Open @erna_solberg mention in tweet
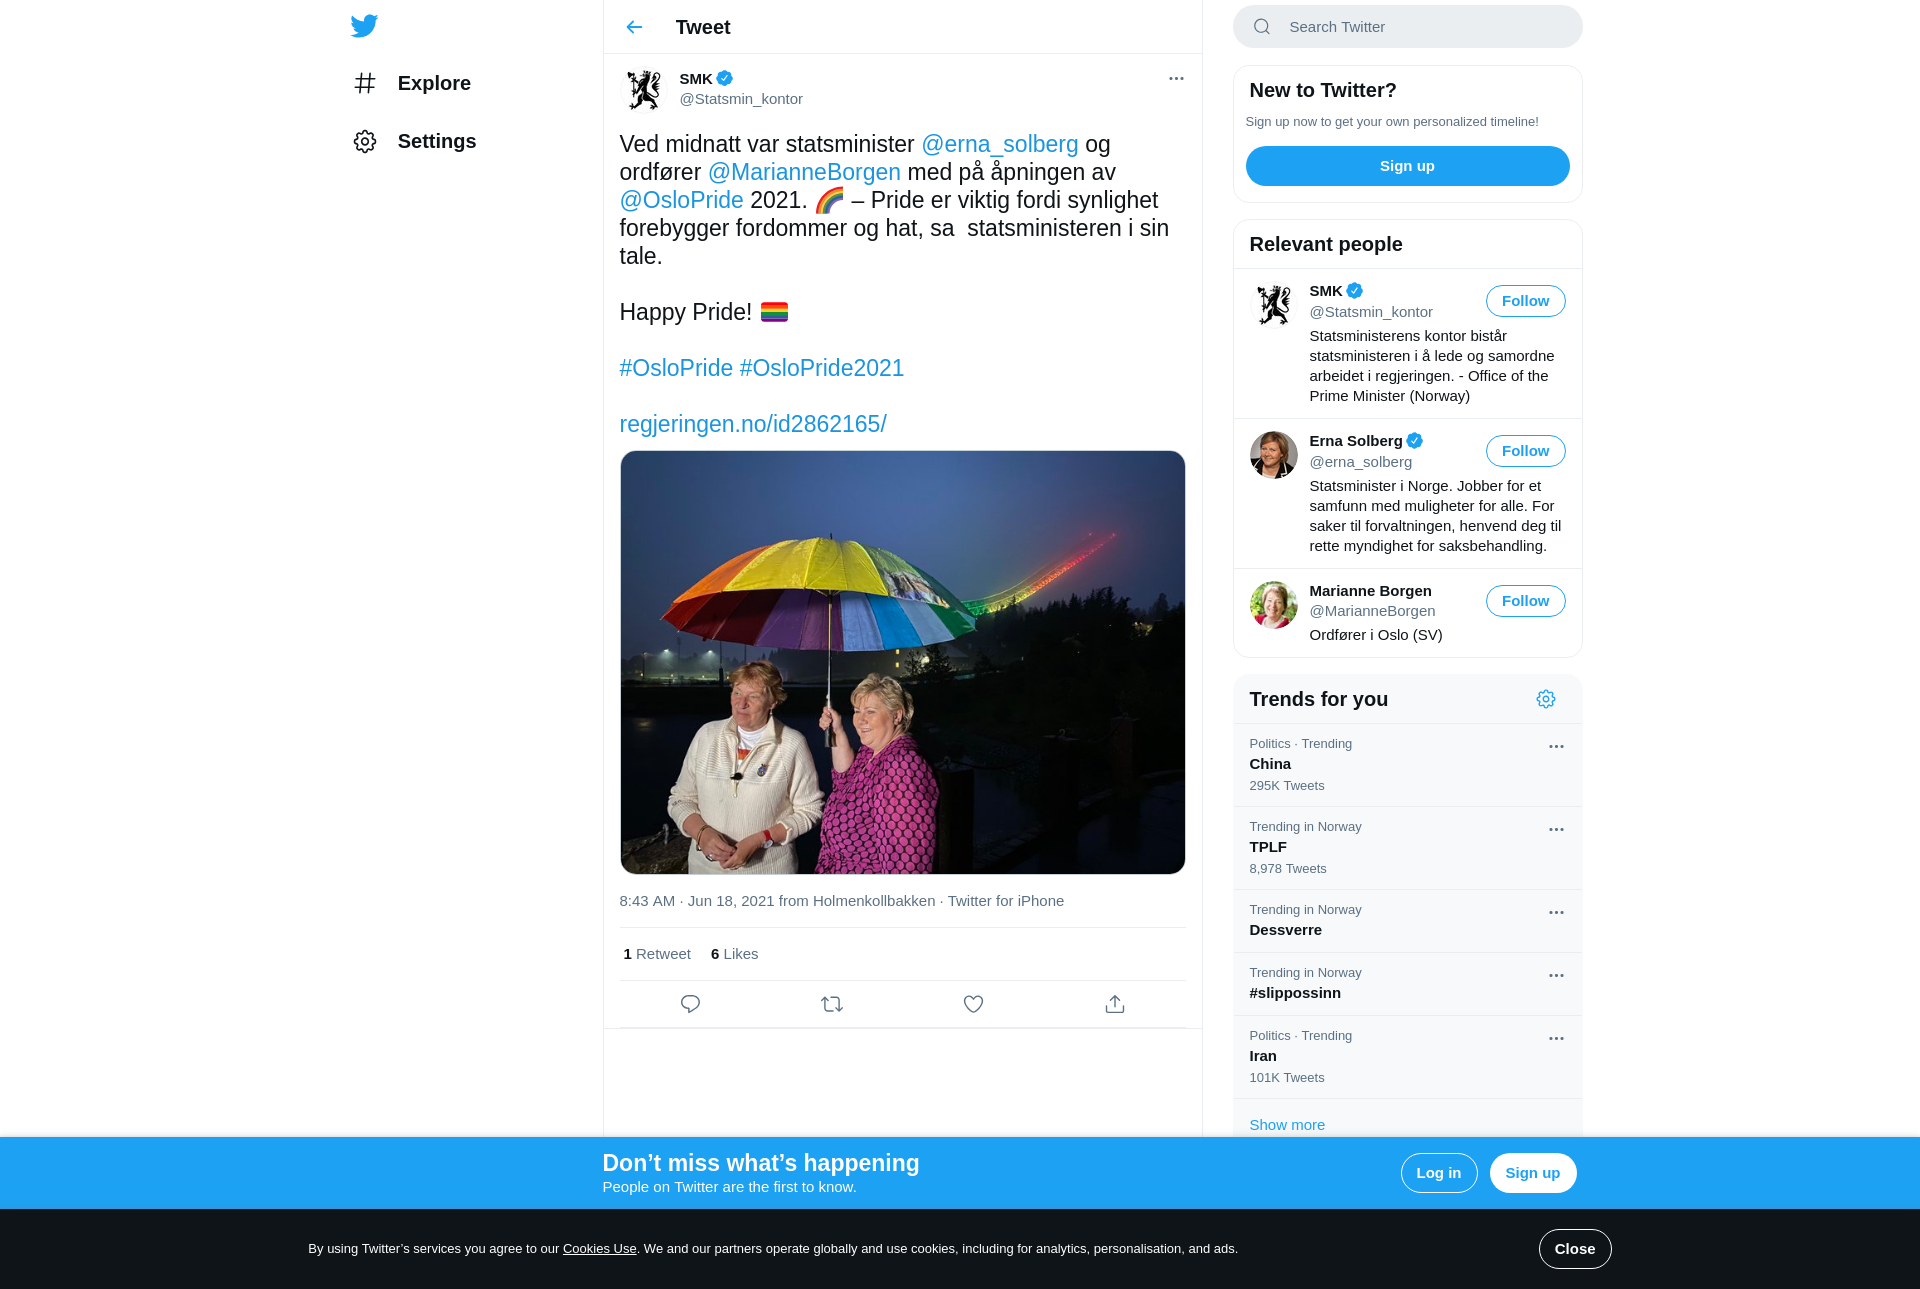Viewport: 1920px width, 1289px height. click(x=999, y=144)
